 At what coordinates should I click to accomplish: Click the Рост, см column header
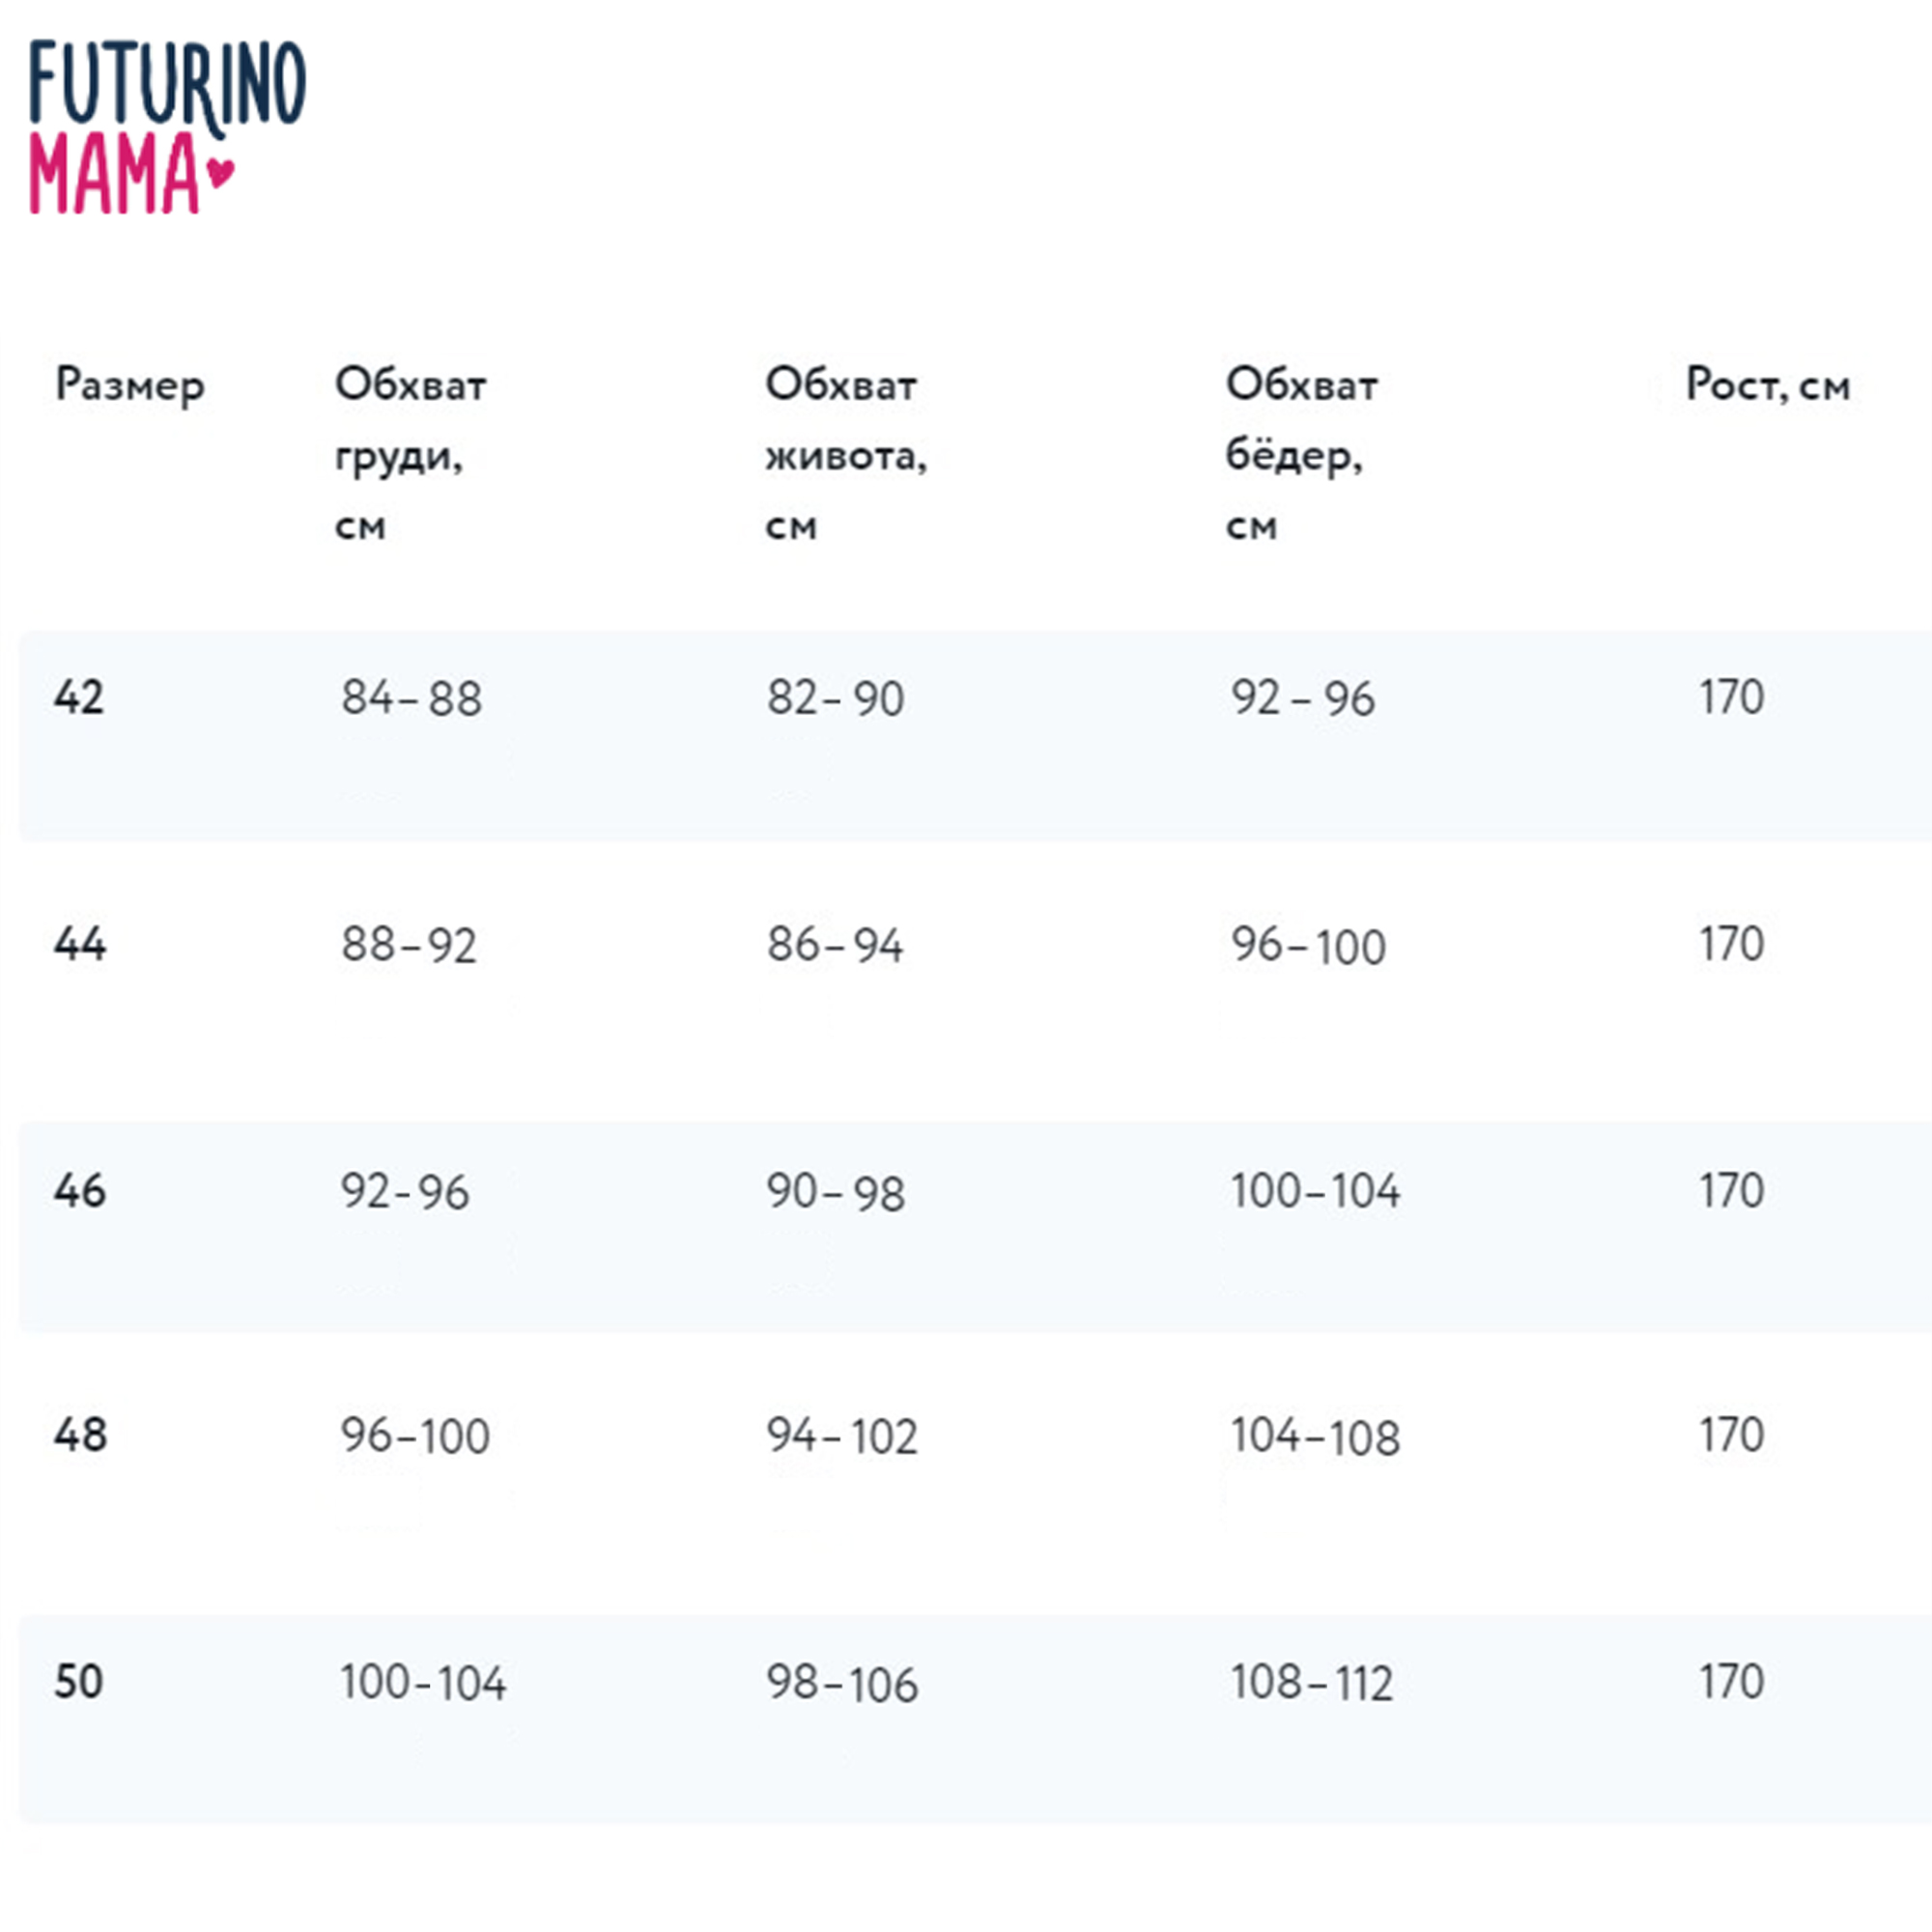1767,385
